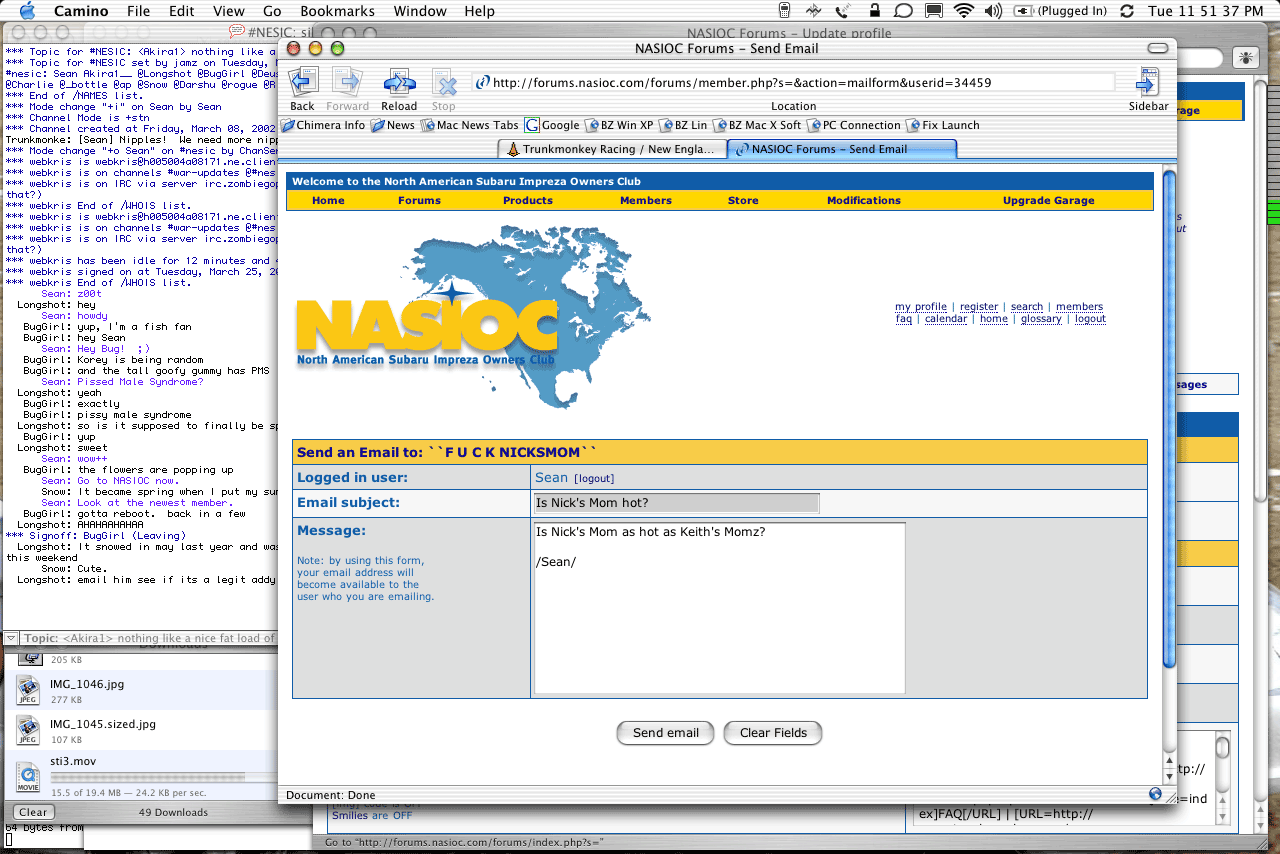This screenshot has width=1280, height=854.
Task: Open PC Connection bookmark
Action: click(x=853, y=125)
